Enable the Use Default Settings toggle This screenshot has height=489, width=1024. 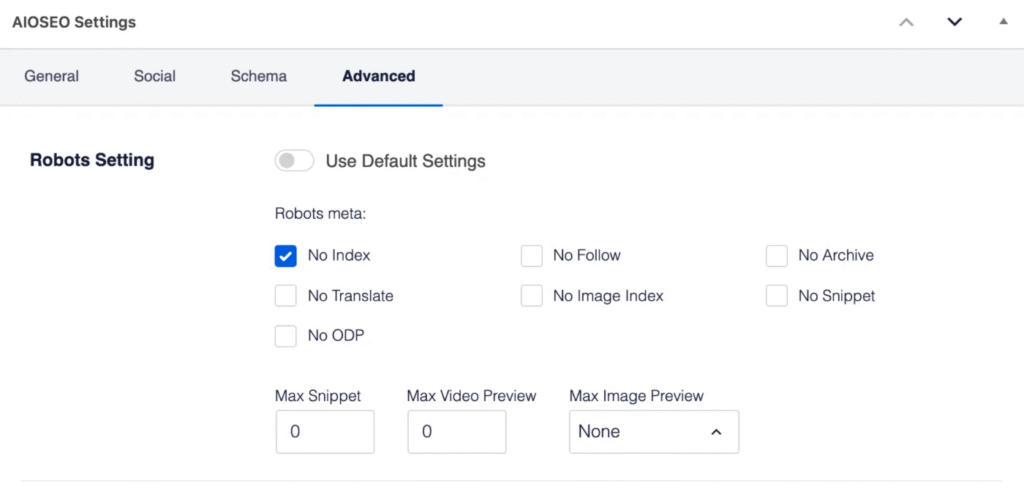click(x=294, y=161)
